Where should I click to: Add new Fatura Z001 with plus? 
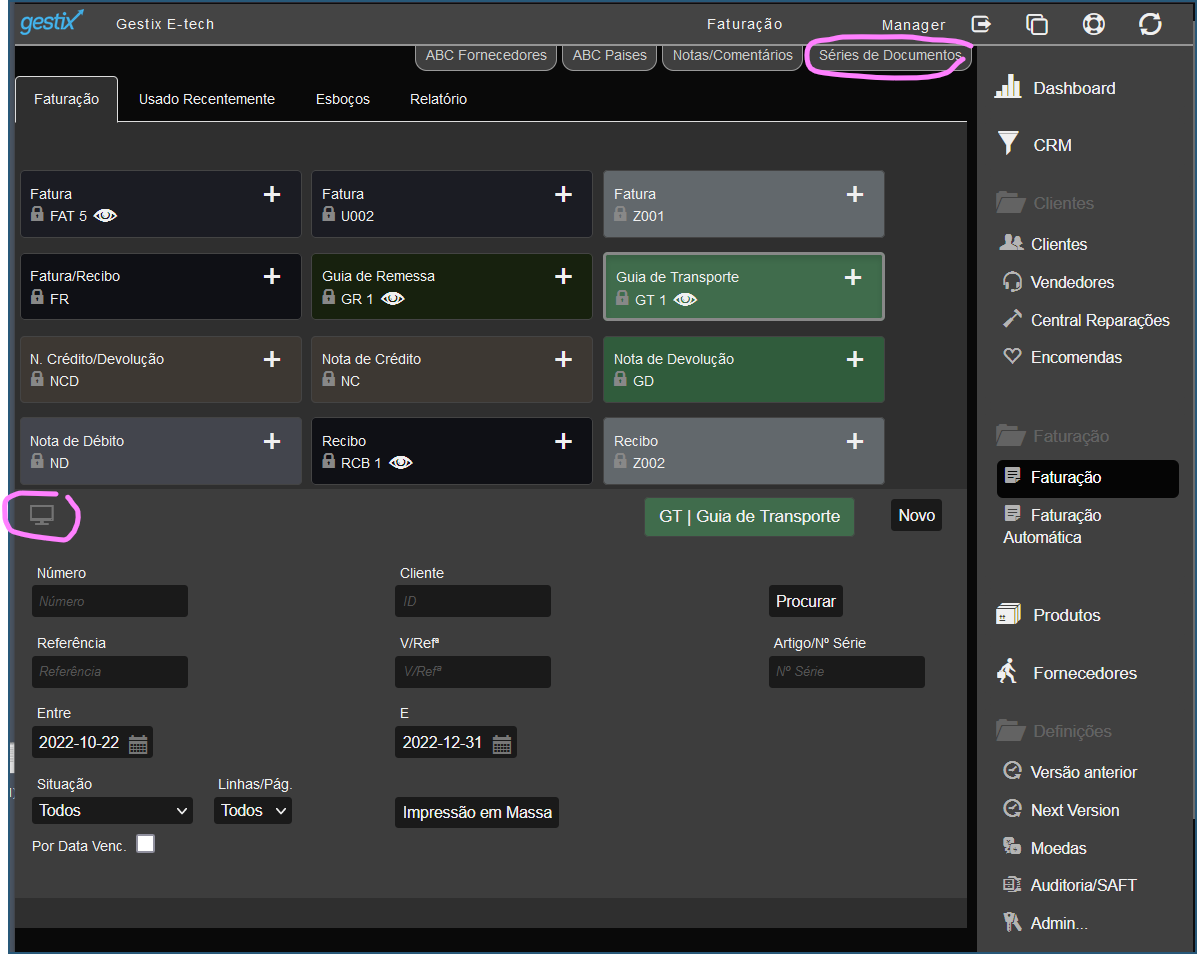tap(855, 195)
